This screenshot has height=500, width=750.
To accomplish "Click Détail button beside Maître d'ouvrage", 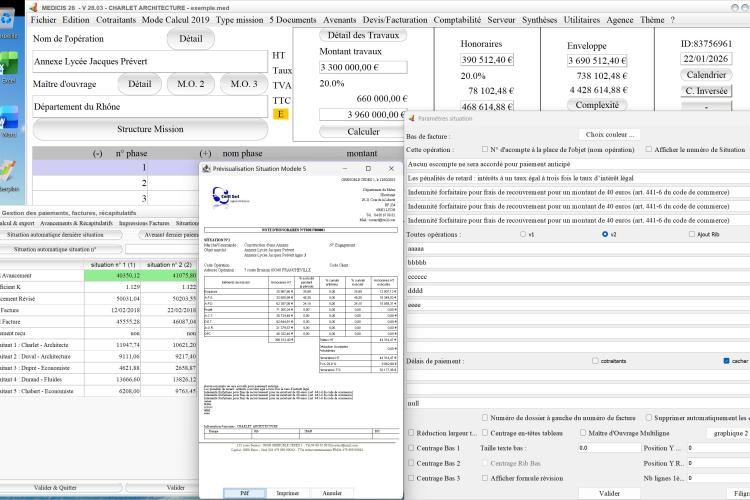I will coord(140,84).
